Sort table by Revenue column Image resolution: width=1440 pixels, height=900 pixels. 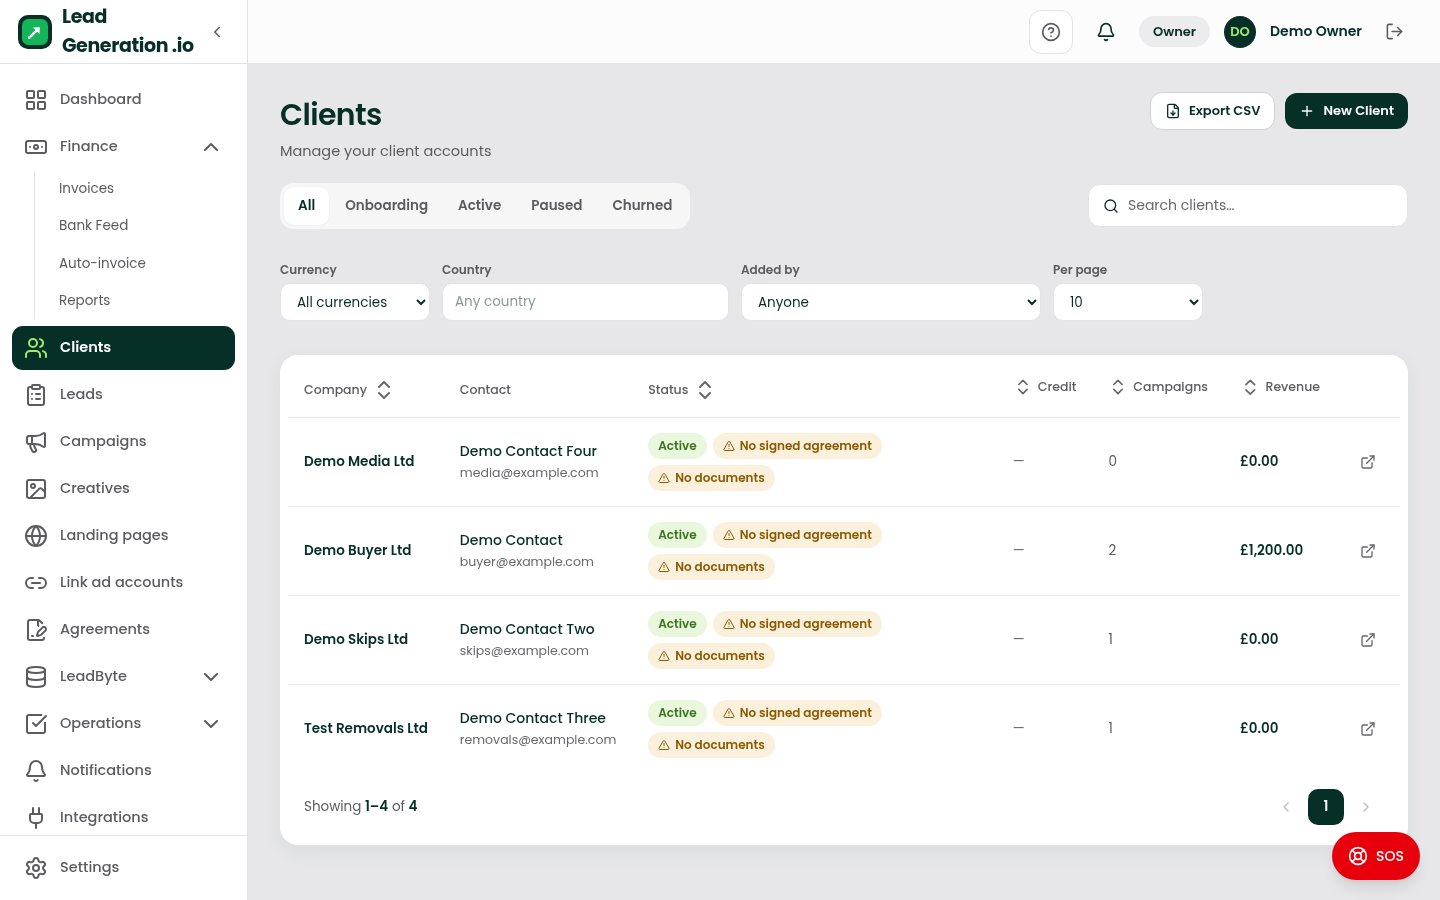click(x=1281, y=387)
